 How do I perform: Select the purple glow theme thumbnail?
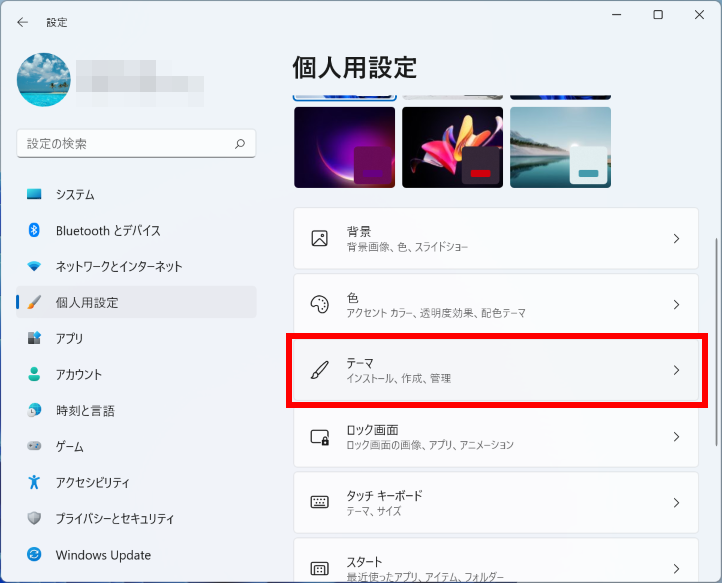(x=344, y=147)
